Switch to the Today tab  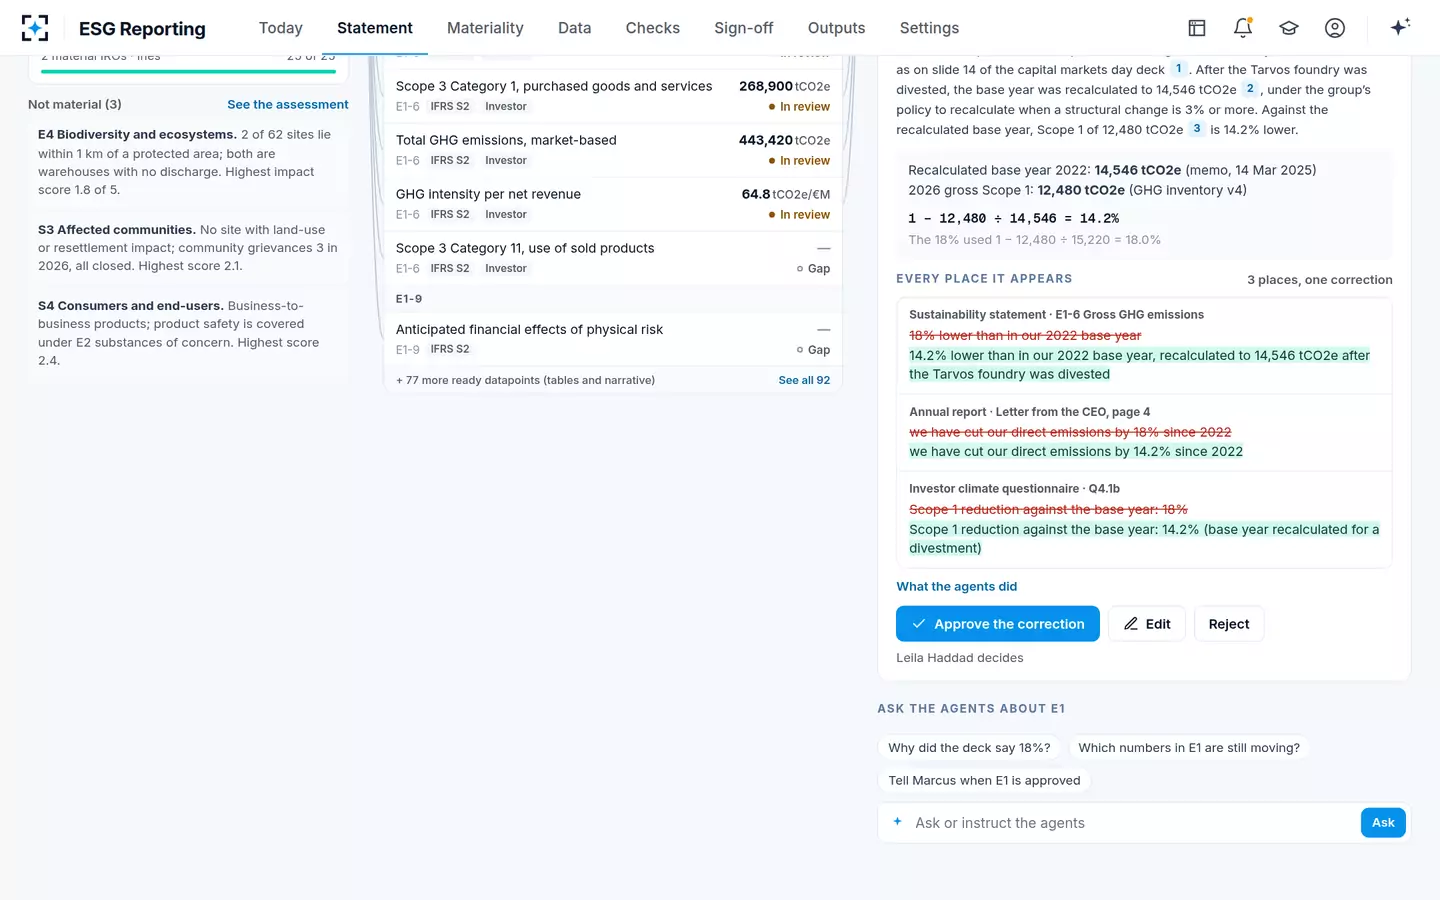pos(280,28)
